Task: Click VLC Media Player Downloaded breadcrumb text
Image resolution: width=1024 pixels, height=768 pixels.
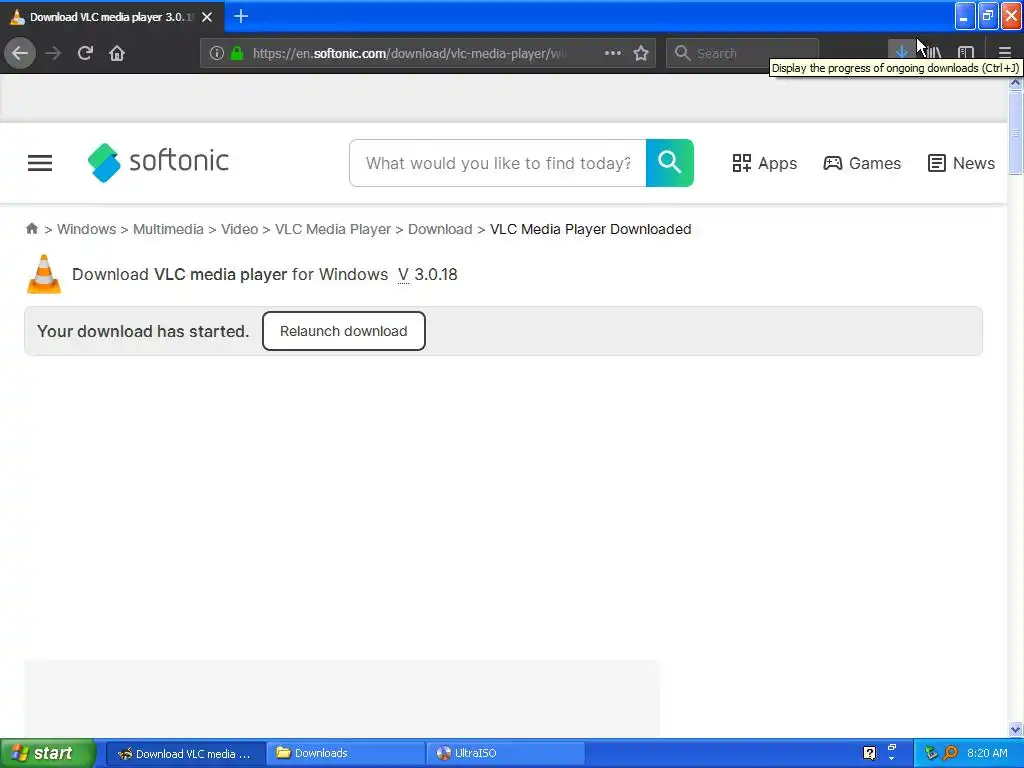Action: [590, 229]
